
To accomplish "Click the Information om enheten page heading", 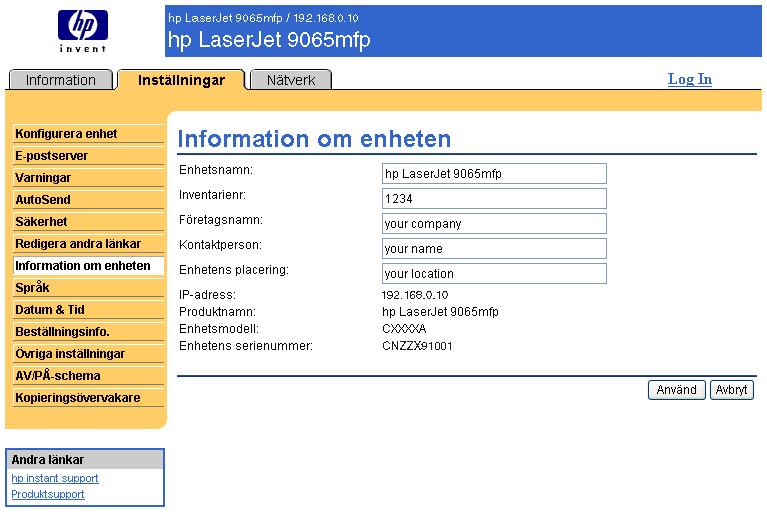I will coord(314,139).
